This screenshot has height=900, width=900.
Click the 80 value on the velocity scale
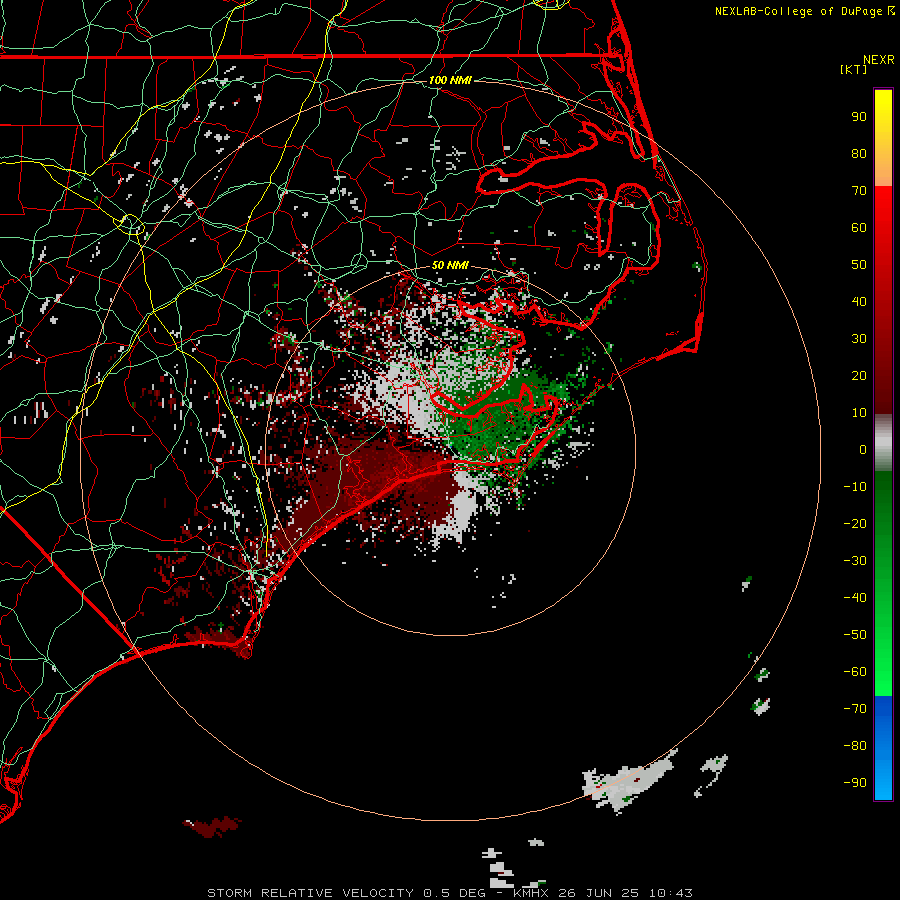click(859, 154)
